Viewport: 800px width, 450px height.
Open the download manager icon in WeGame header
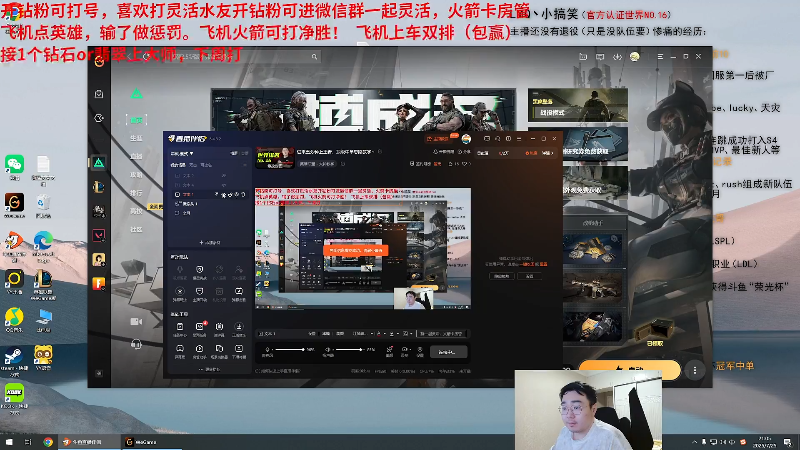pos(617,57)
